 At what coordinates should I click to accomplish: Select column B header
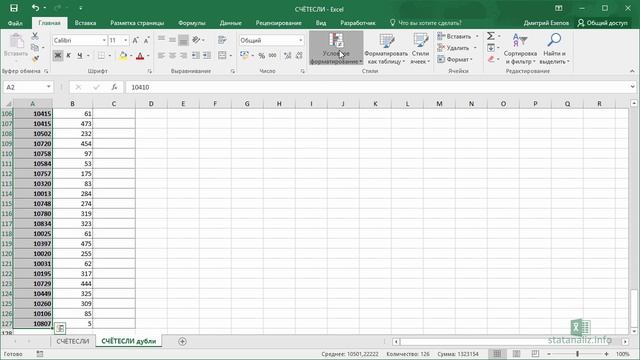point(72,104)
